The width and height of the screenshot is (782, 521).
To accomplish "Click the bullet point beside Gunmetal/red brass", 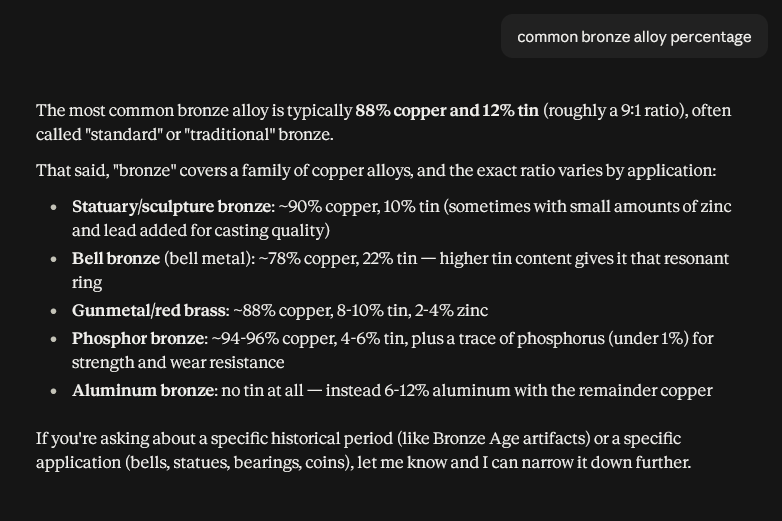I will pyautogui.click(x=53, y=311).
